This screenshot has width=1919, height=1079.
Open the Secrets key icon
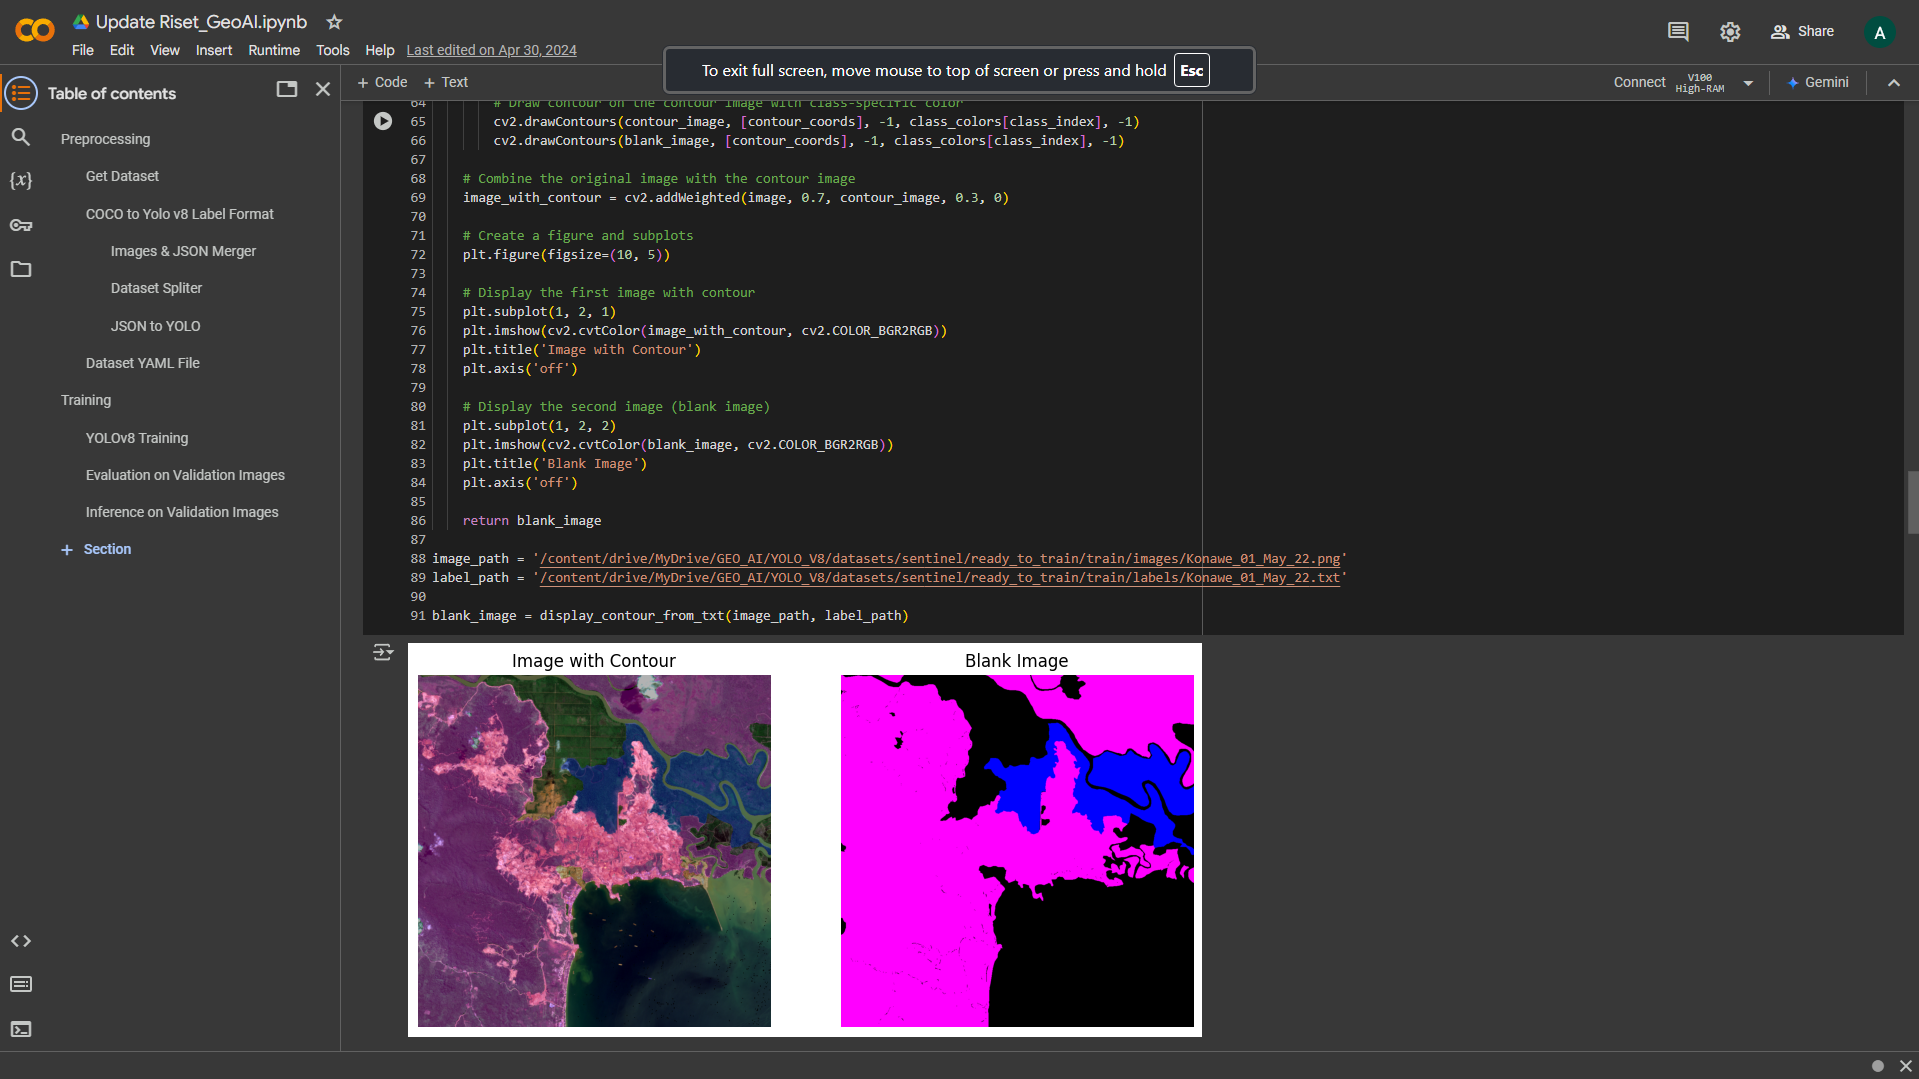click(x=21, y=225)
